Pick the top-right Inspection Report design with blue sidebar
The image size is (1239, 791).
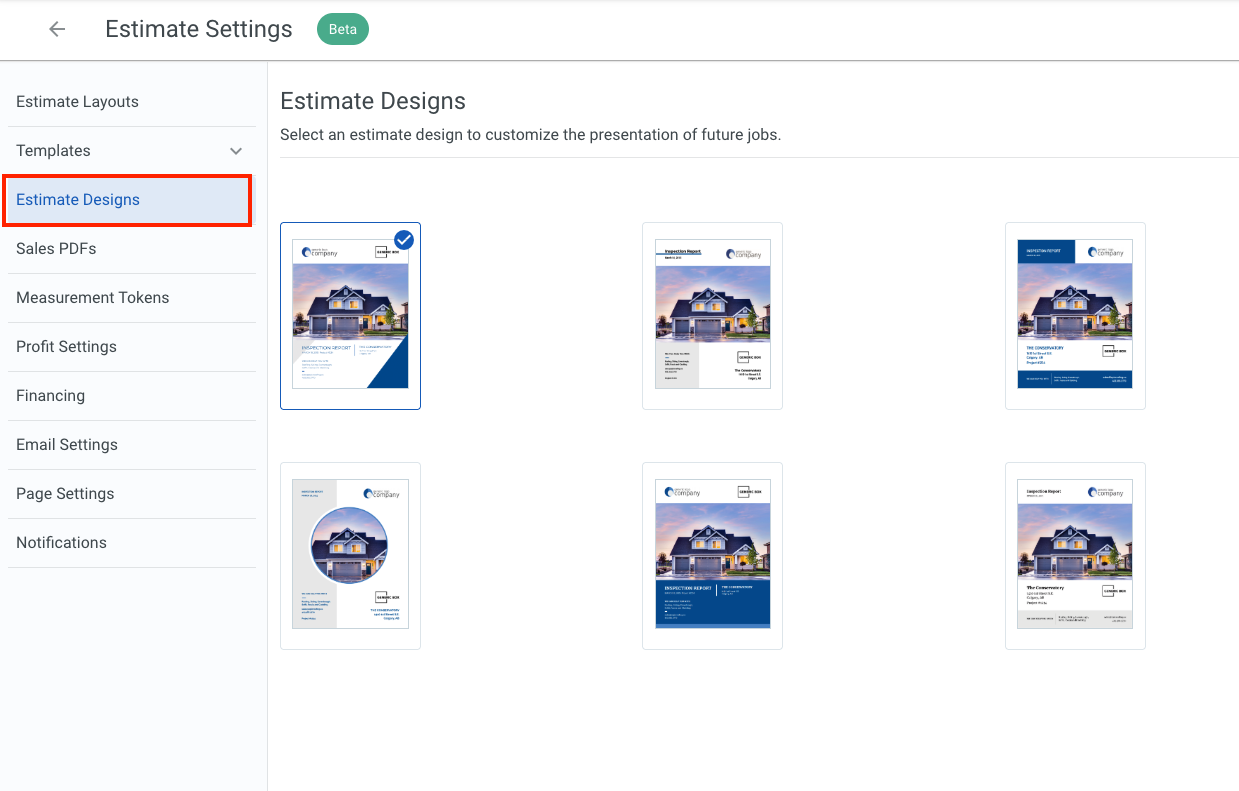pyautogui.click(x=1074, y=315)
